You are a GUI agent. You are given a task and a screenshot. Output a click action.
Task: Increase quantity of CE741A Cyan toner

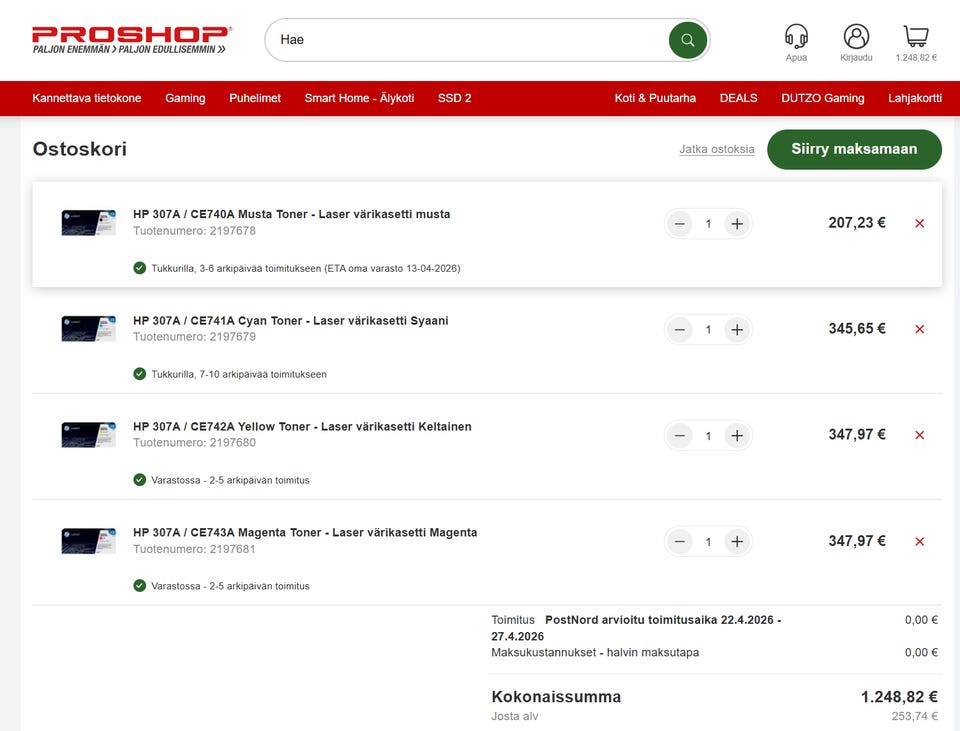(x=737, y=329)
